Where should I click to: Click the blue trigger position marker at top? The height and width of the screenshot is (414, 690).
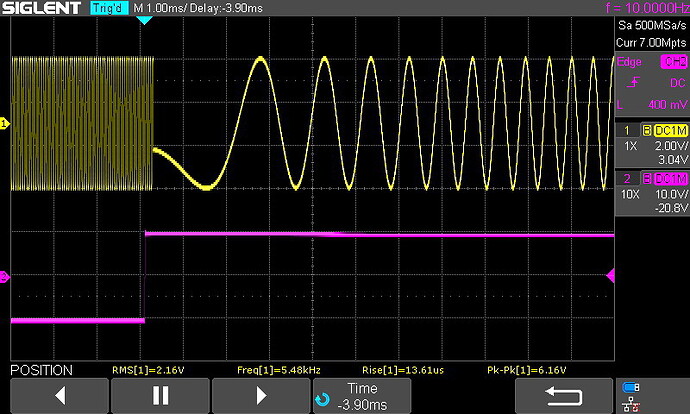[143, 20]
